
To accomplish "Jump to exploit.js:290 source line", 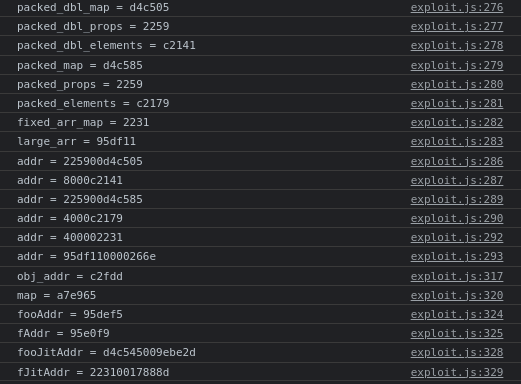I will click(x=457, y=219).
